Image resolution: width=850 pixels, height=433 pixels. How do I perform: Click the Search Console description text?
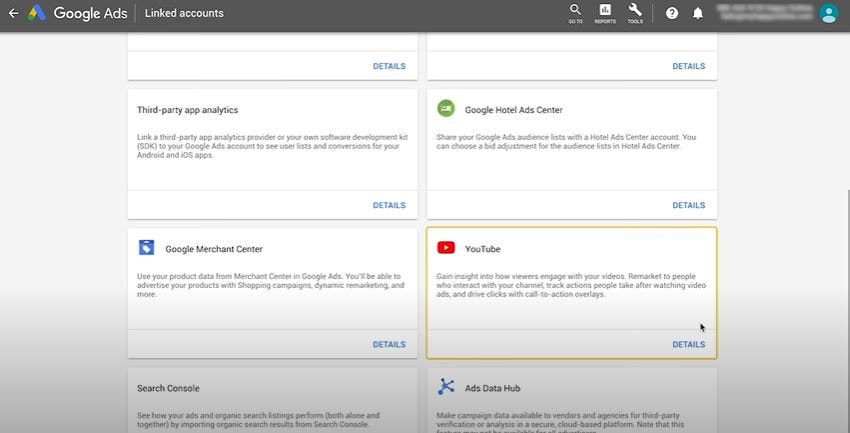point(259,420)
